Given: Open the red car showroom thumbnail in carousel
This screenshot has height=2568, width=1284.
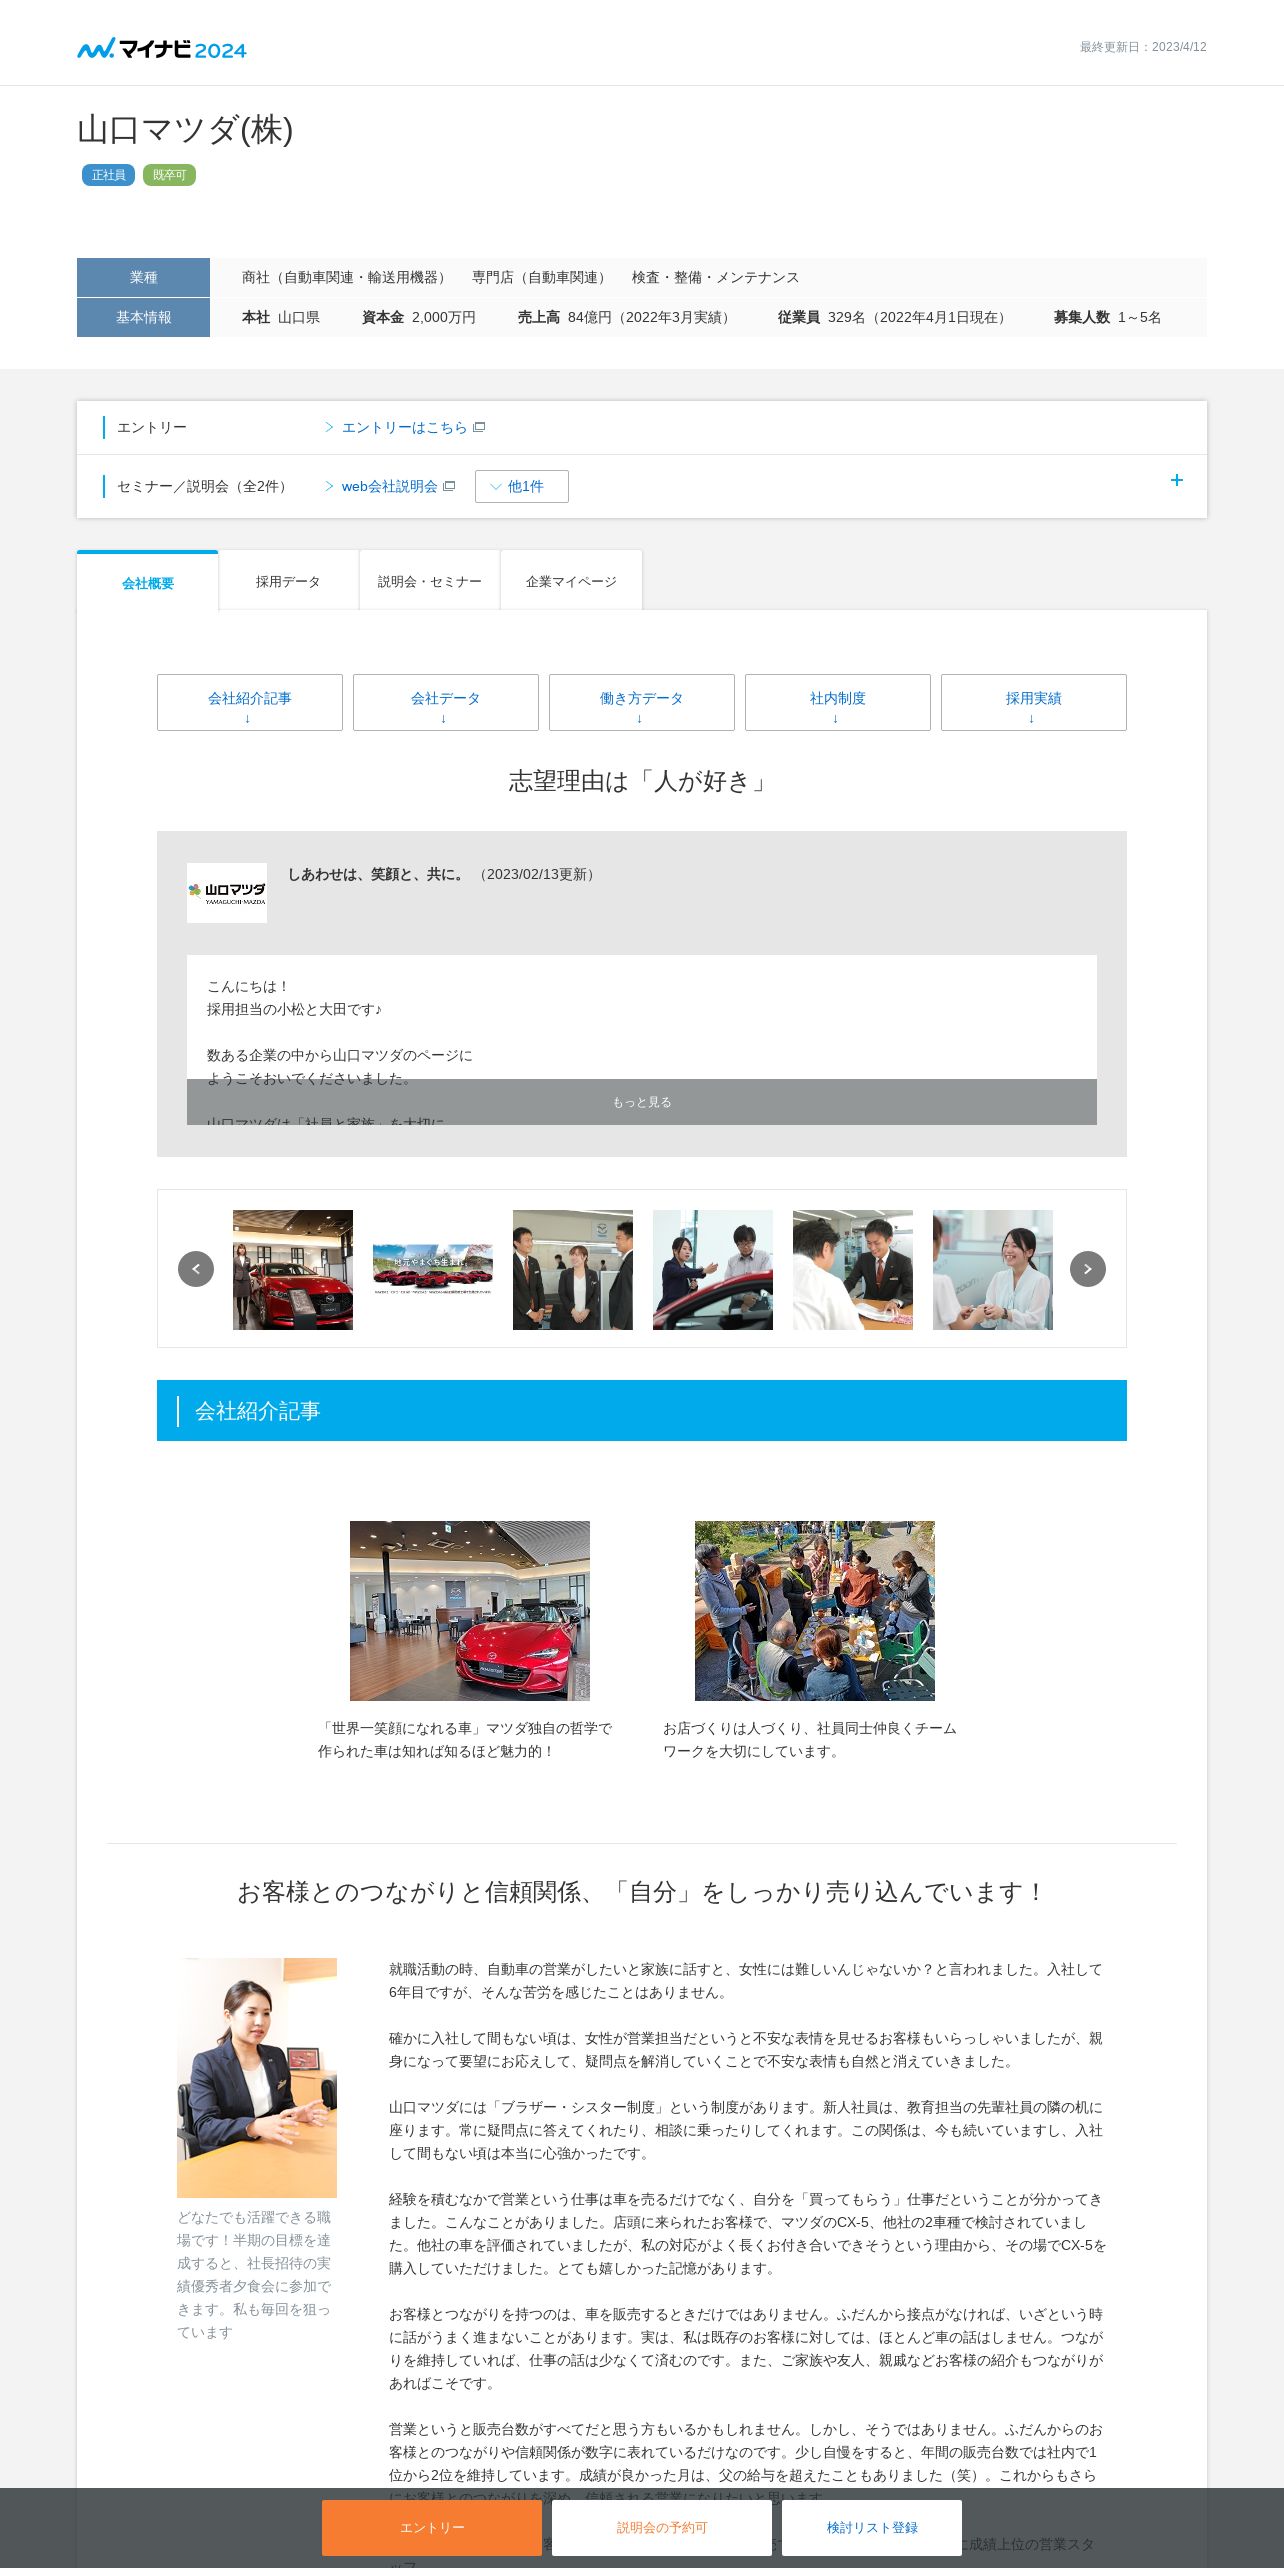Looking at the screenshot, I should pyautogui.click(x=293, y=1270).
